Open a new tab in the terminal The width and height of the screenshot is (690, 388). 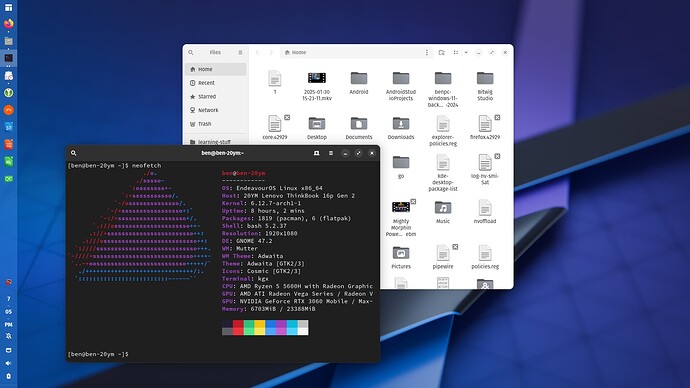click(x=316, y=153)
